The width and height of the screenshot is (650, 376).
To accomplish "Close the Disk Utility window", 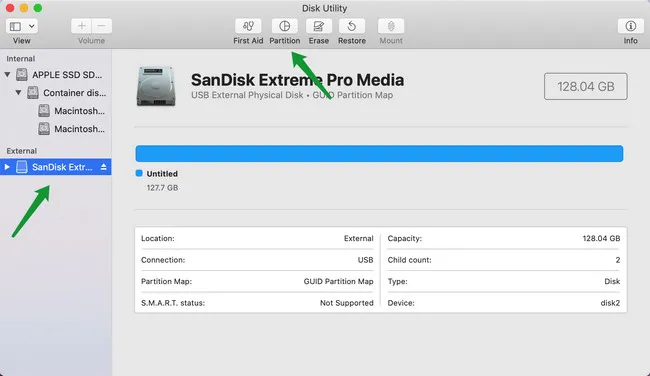I will click(x=10, y=8).
